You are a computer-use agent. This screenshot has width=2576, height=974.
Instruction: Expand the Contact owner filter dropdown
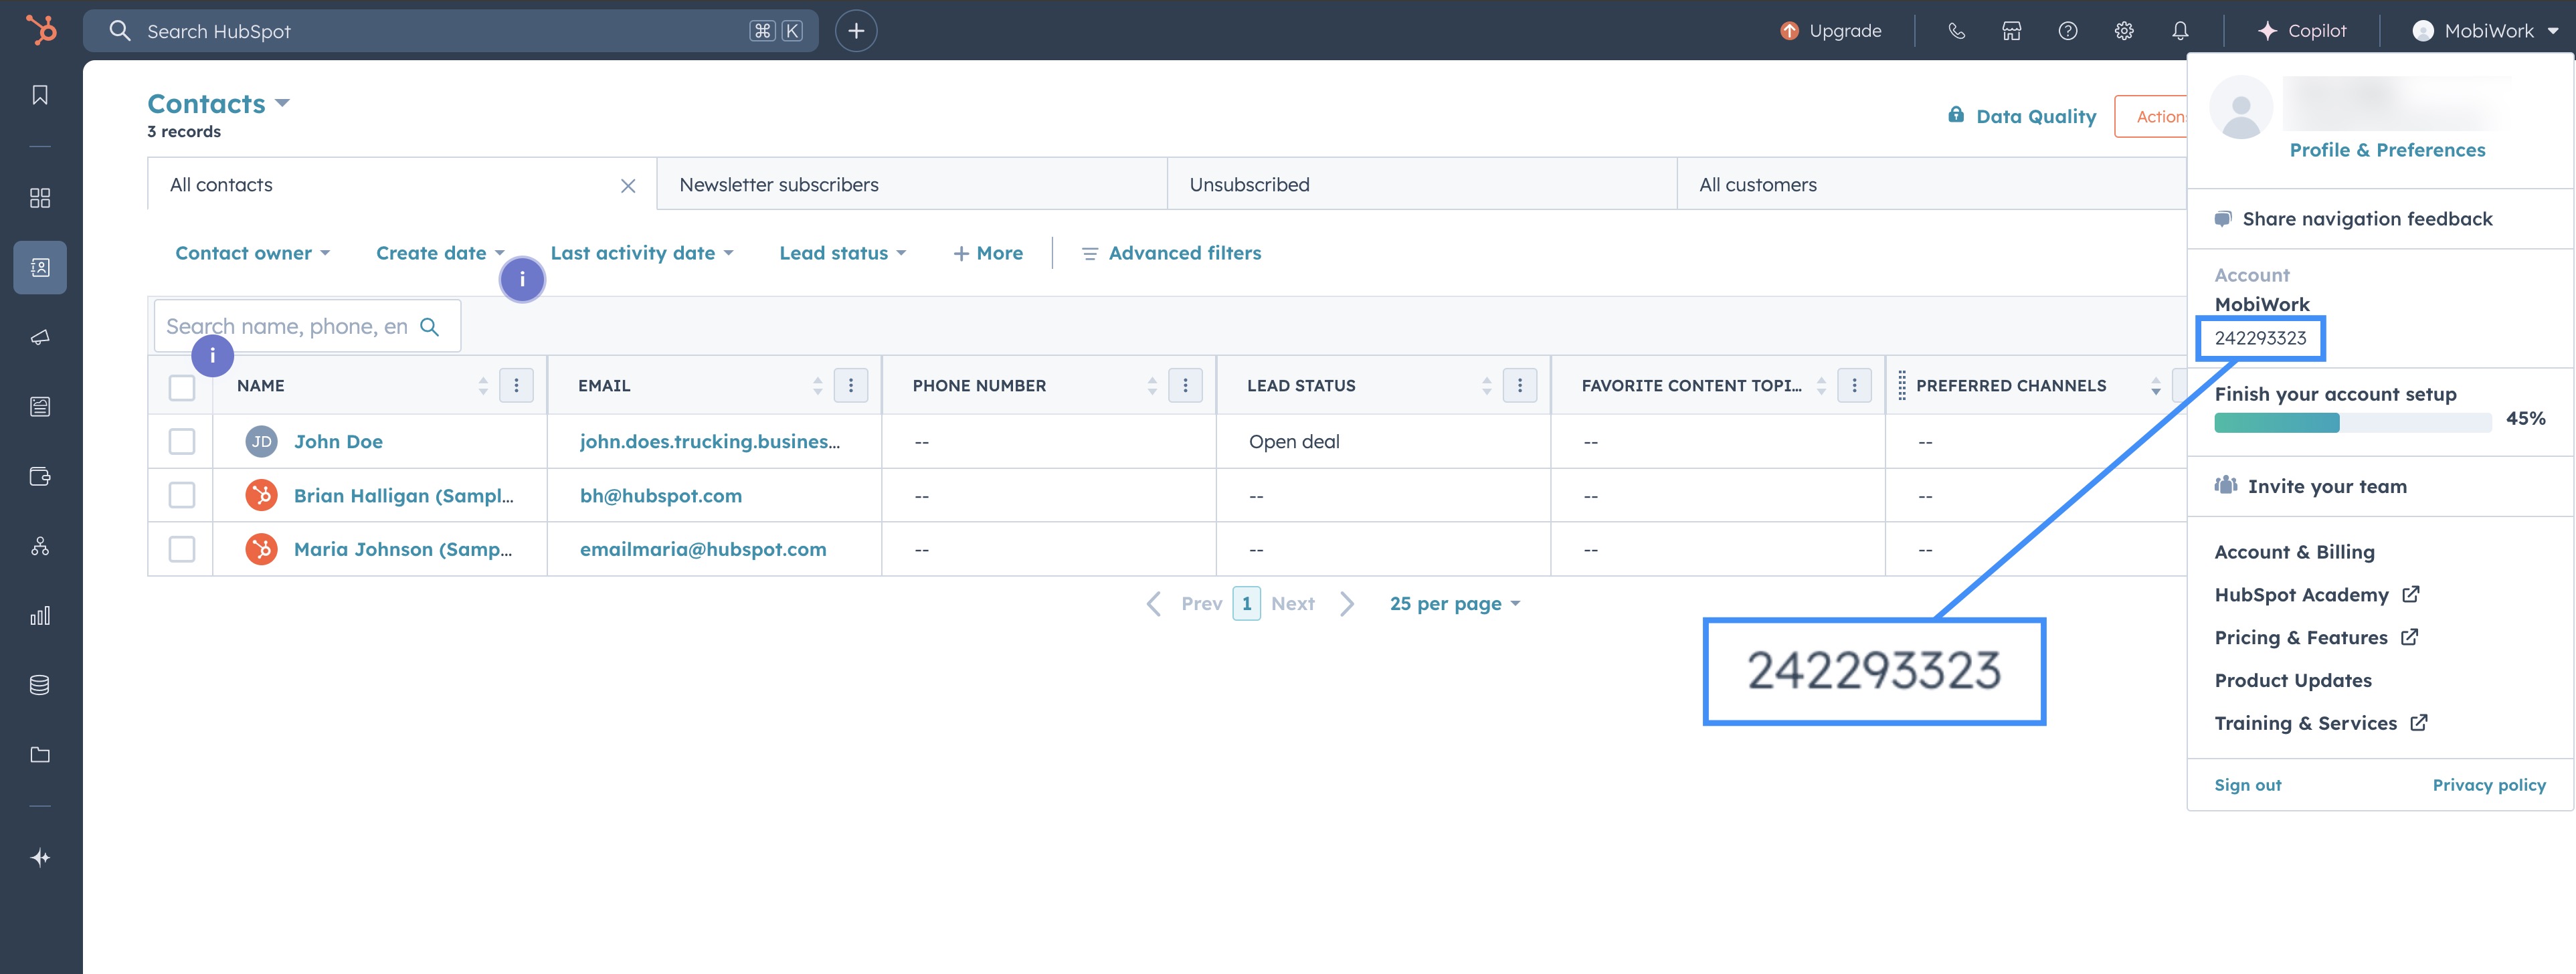252,253
